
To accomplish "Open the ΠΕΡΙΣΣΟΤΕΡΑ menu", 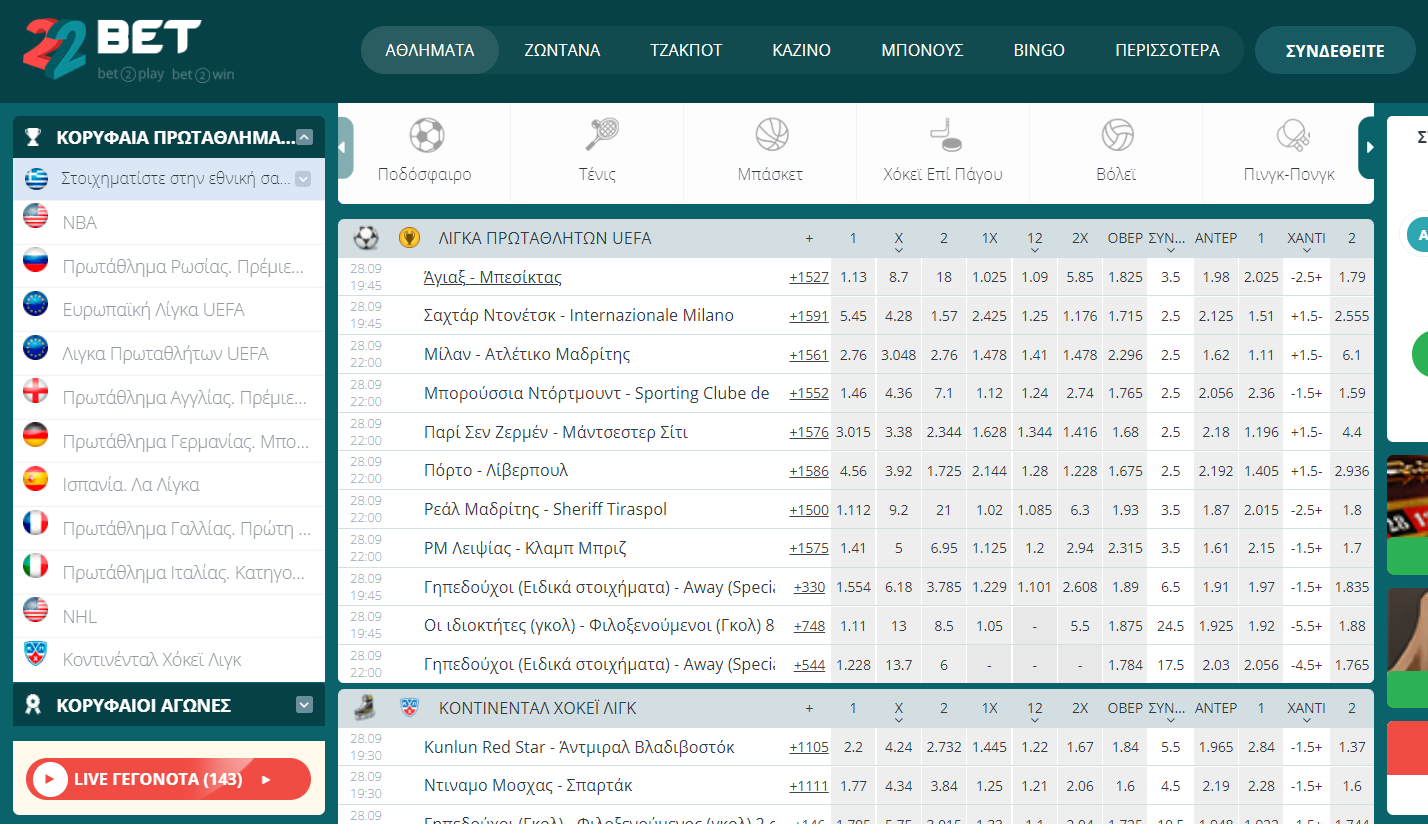I will tap(1167, 50).
